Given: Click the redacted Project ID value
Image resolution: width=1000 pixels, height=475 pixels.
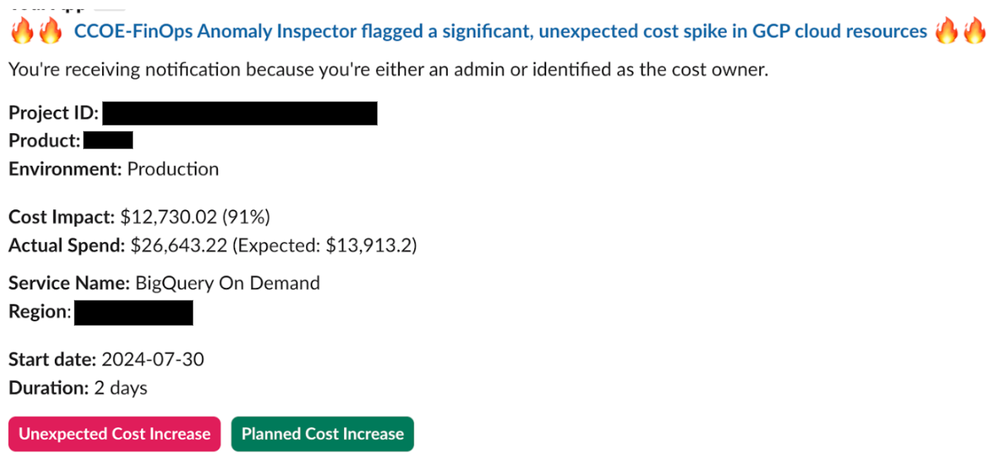Looking at the screenshot, I should click(x=239, y=113).
